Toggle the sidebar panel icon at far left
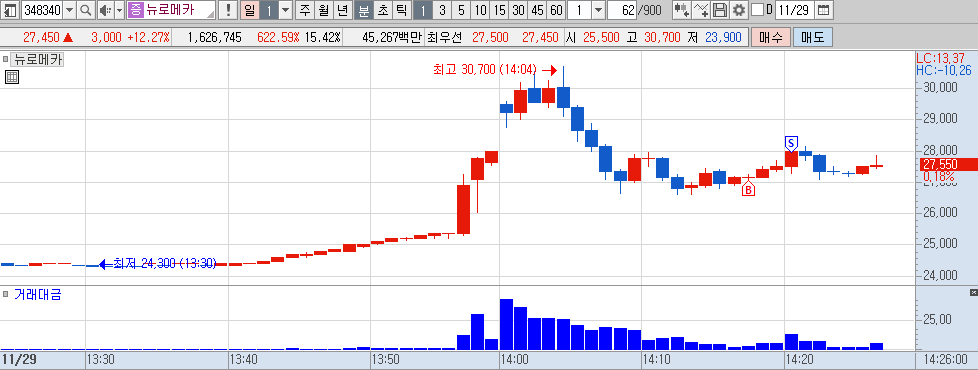 click(10, 10)
